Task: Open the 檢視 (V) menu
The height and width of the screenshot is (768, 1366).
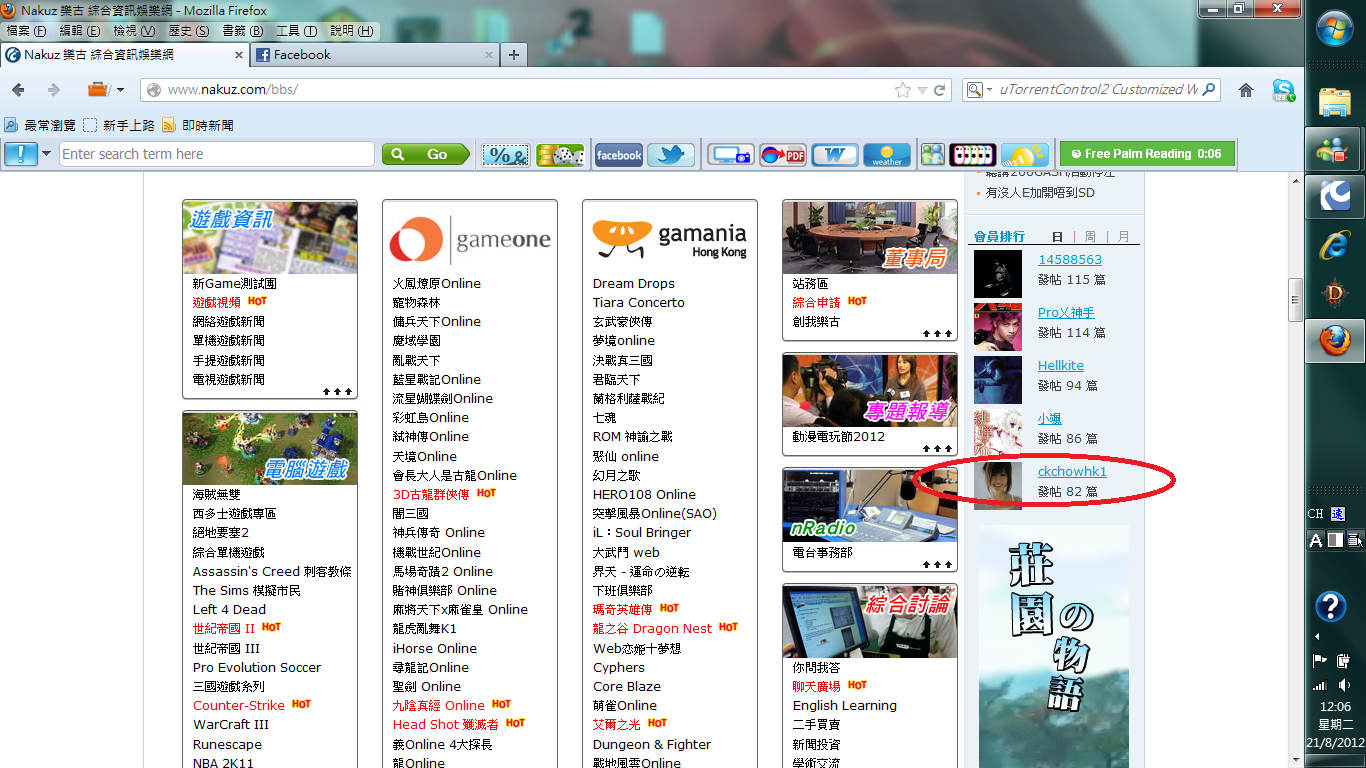Action: point(134,31)
